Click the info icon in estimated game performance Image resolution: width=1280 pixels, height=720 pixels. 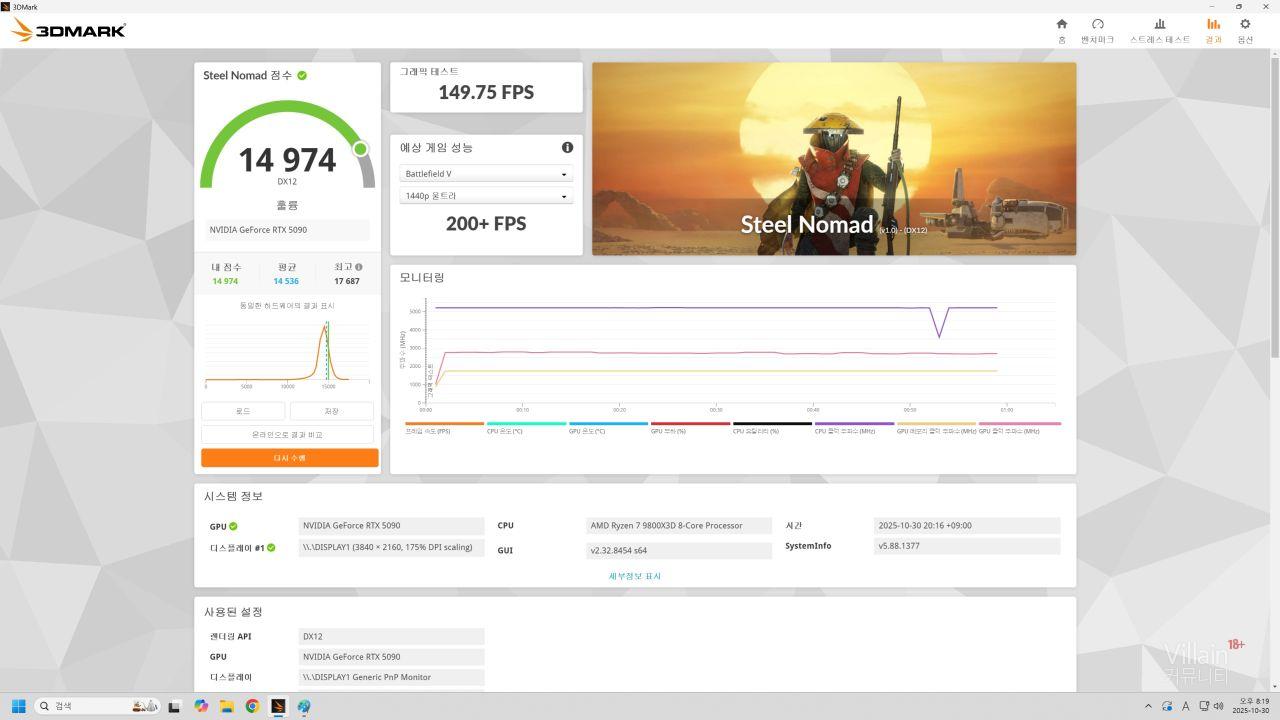(x=567, y=148)
